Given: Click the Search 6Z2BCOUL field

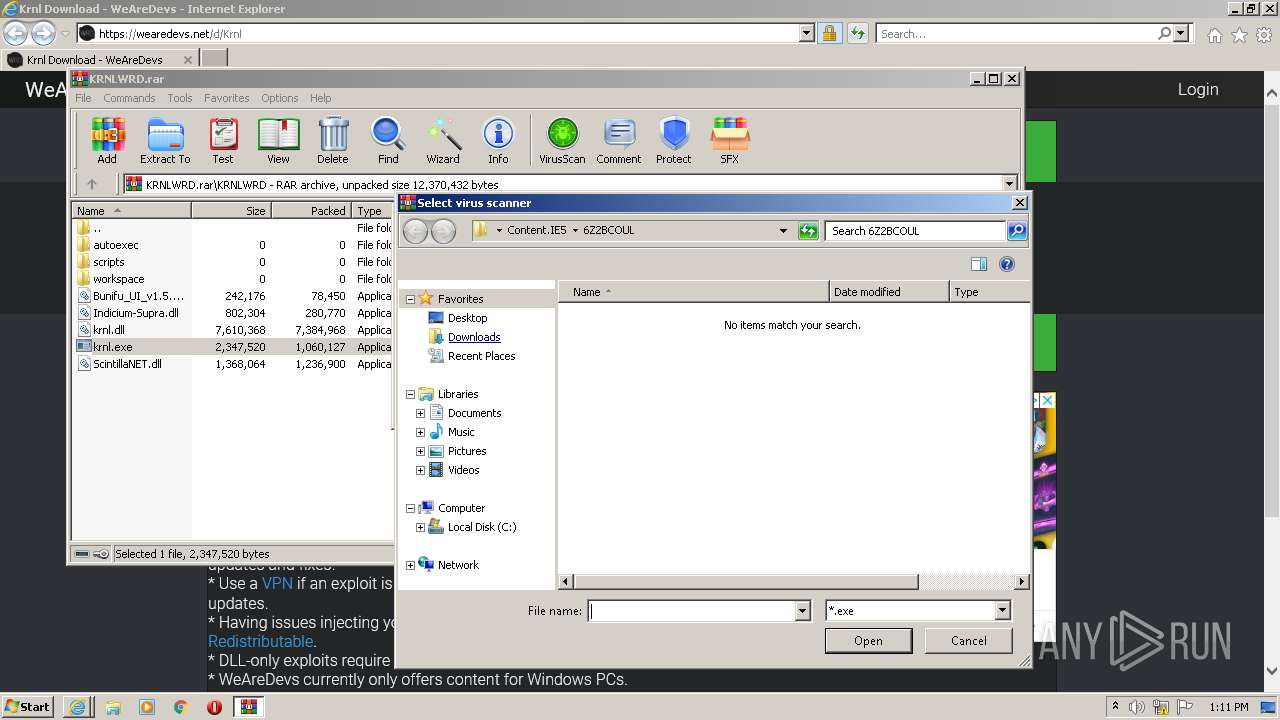Looking at the screenshot, I should tap(916, 231).
